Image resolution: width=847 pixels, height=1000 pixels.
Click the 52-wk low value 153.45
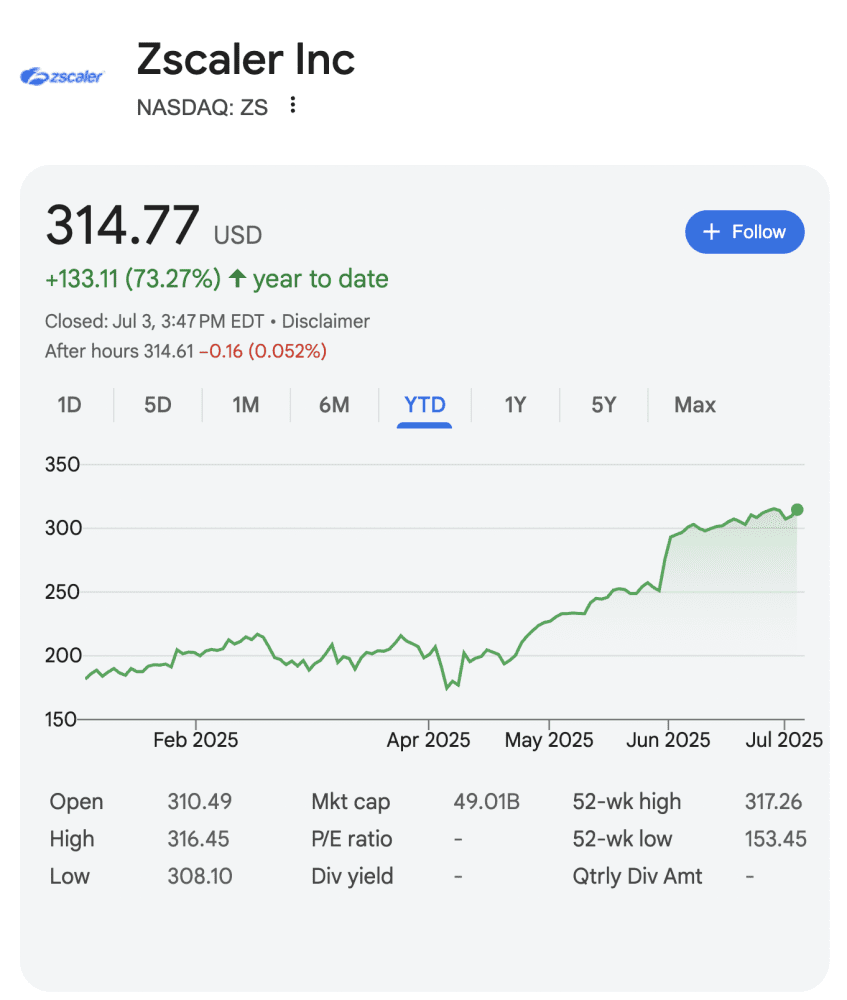click(x=776, y=839)
